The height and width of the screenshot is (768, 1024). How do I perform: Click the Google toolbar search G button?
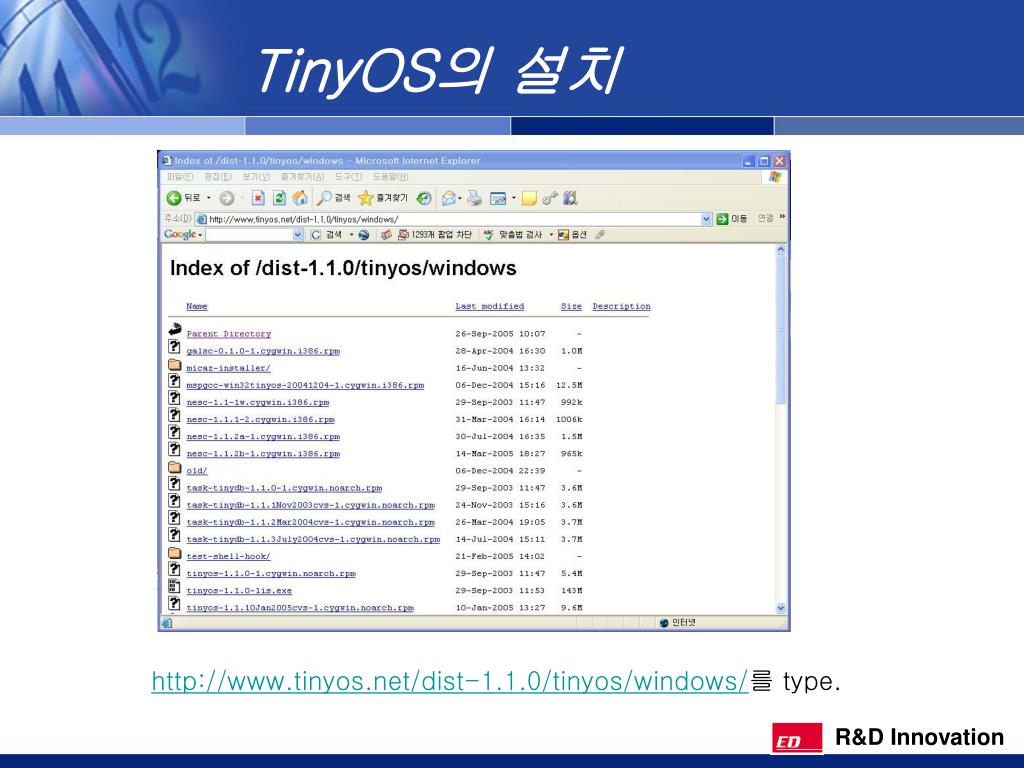(x=315, y=235)
